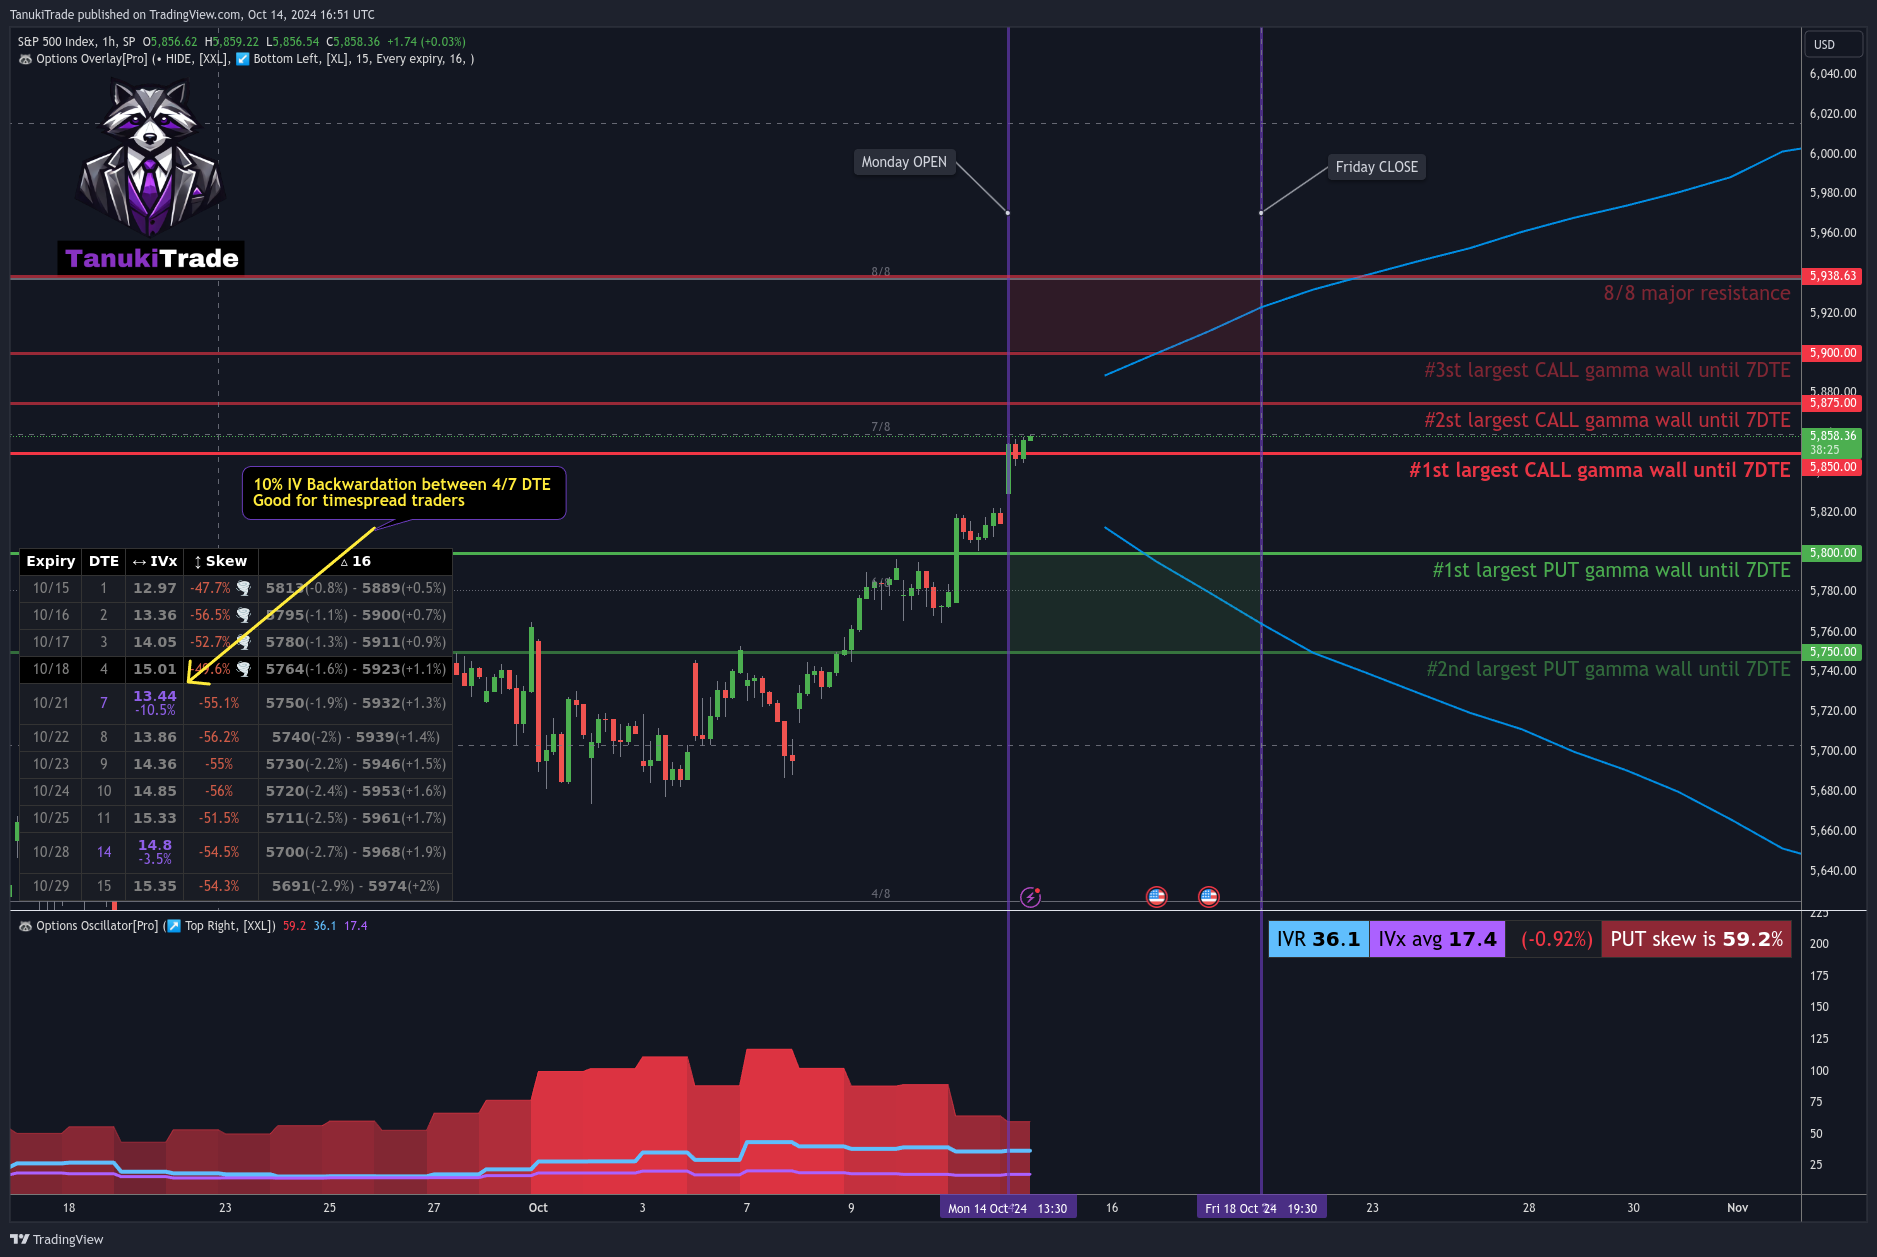Click the trophy icon in the 10/15 row
The image size is (1877, 1257).
coord(244,588)
